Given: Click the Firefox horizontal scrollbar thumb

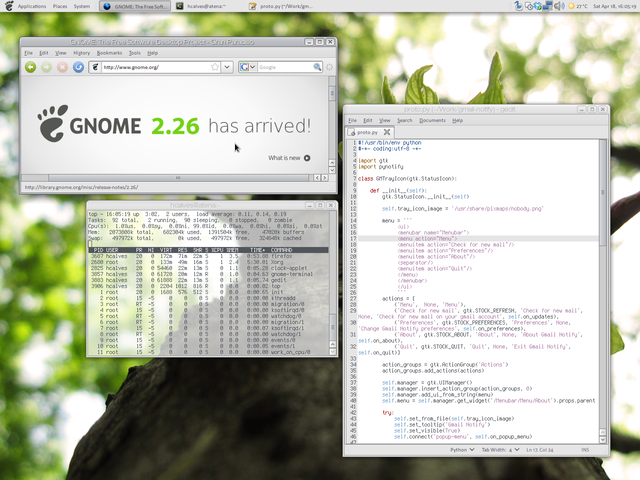Looking at the screenshot, I should point(178,178).
